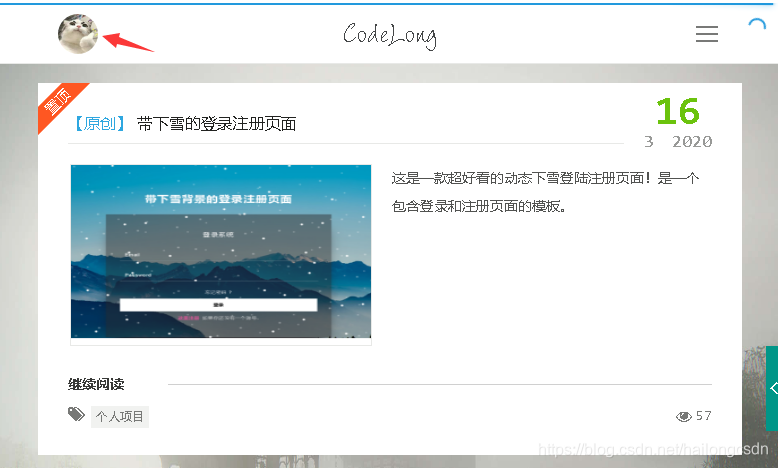Click the tags icon beside 个人项目
Image resolution: width=778 pixels, height=468 pixels.
tap(76, 414)
